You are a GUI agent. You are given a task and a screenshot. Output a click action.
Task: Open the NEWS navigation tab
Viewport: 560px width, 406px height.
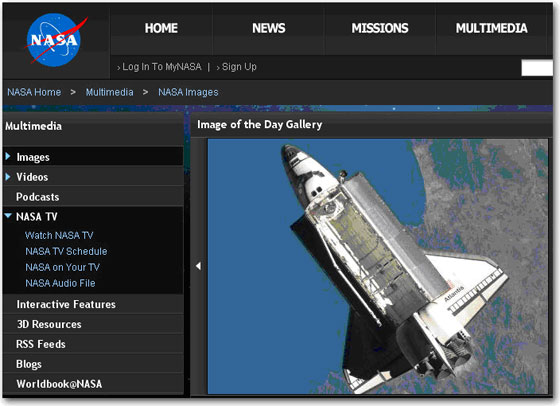coord(269,28)
